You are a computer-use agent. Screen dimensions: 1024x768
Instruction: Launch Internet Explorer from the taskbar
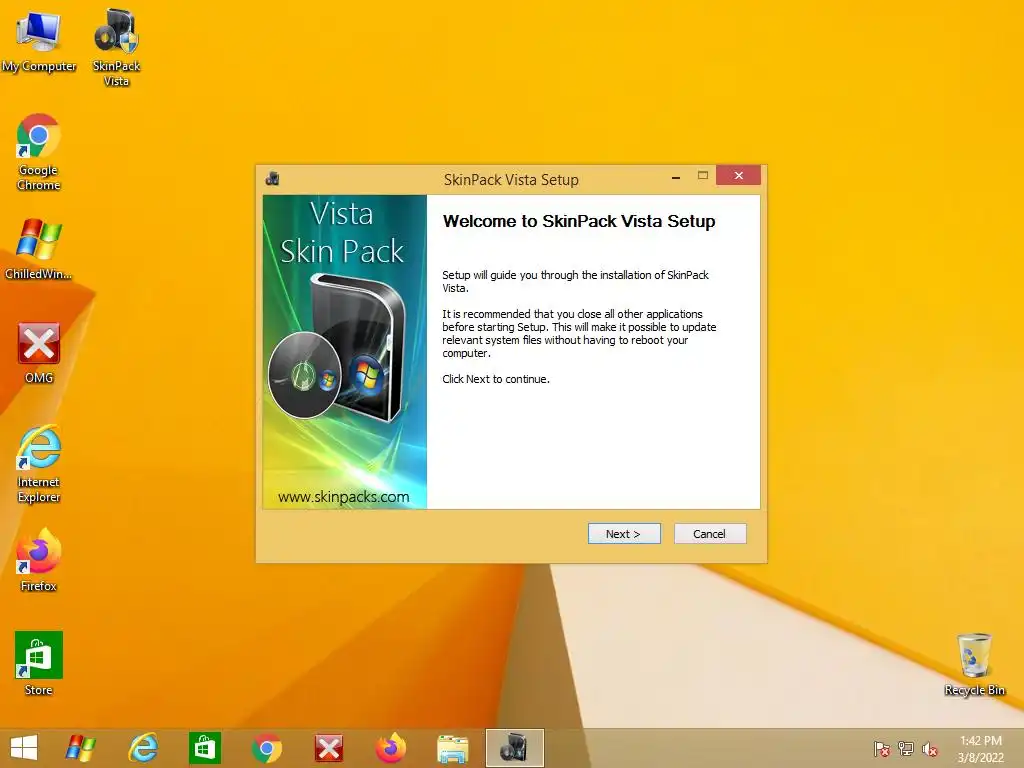(143, 748)
